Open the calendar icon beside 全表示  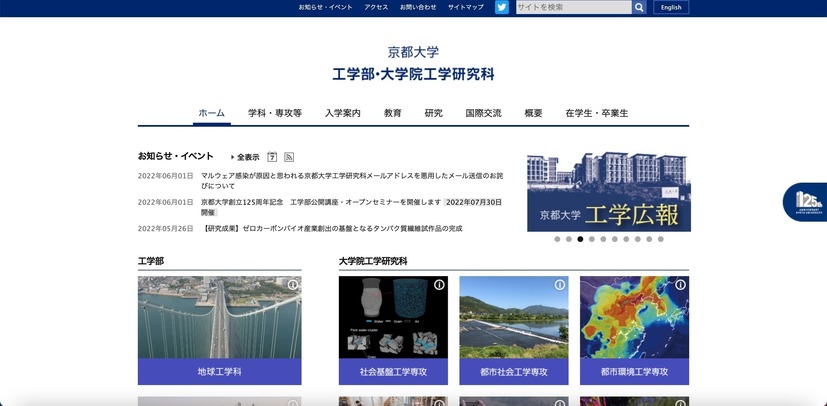click(x=272, y=157)
